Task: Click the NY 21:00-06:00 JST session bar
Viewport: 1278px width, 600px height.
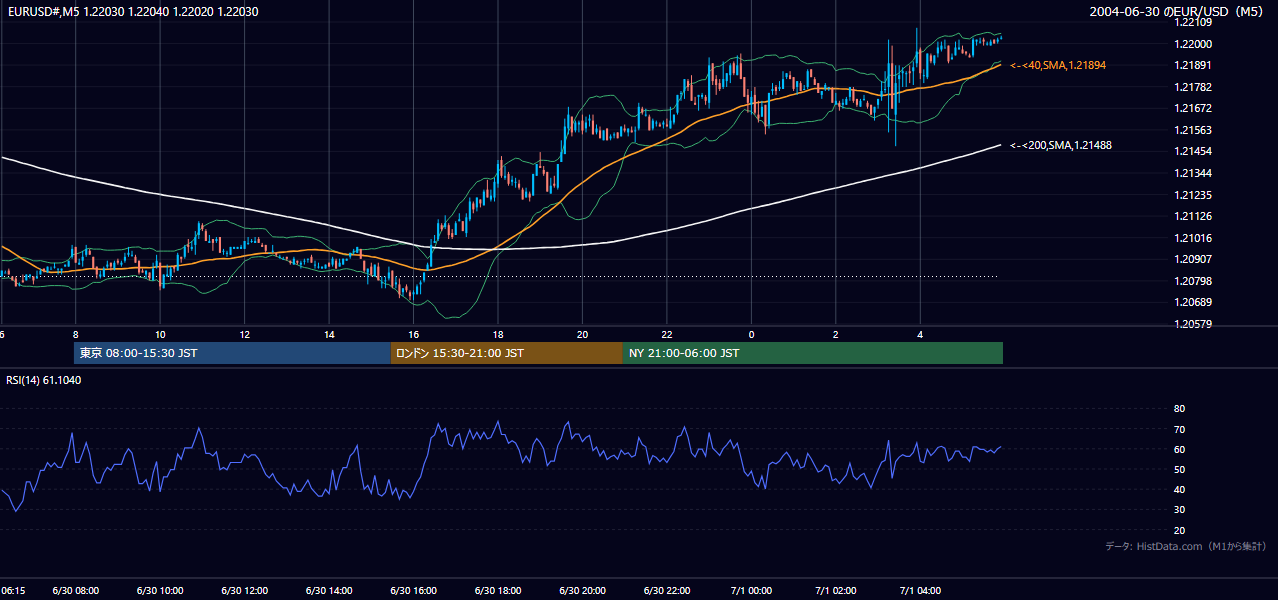Action: click(813, 353)
